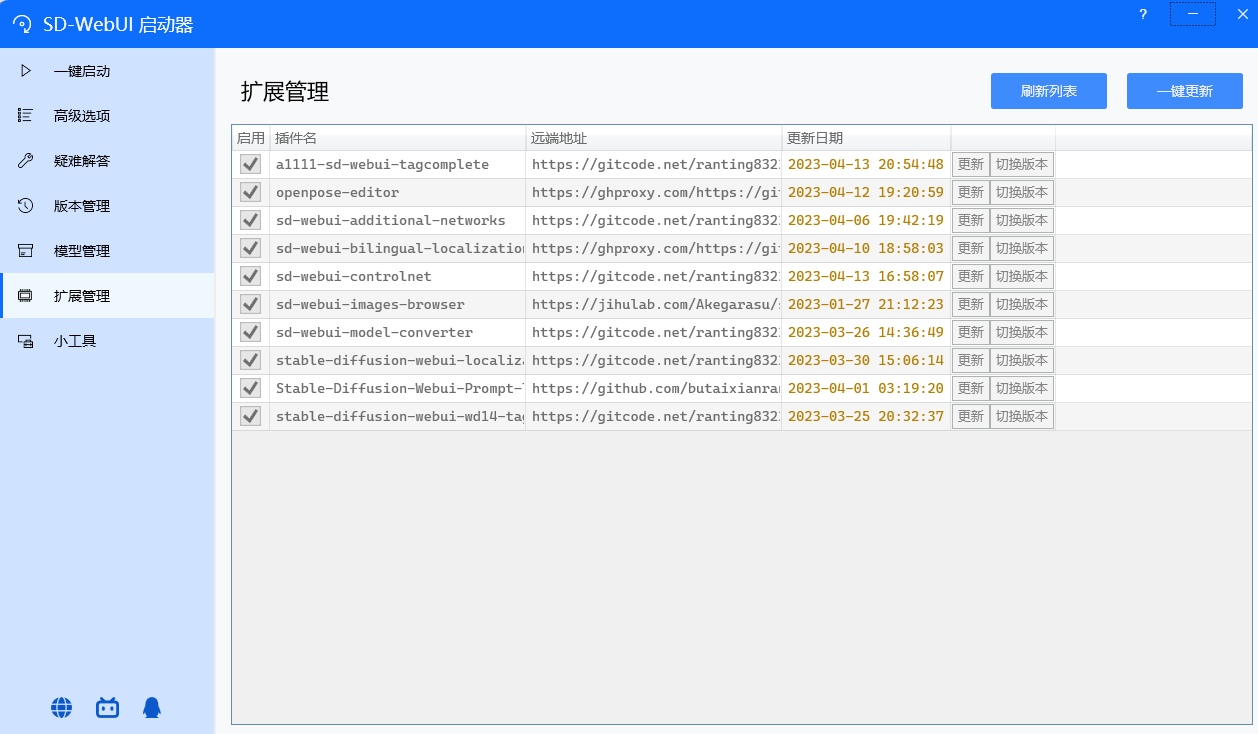The height and width of the screenshot is (734, 1258).
Task: Uncheck sd-webui-model-converter extension
Action: (251, 332)
